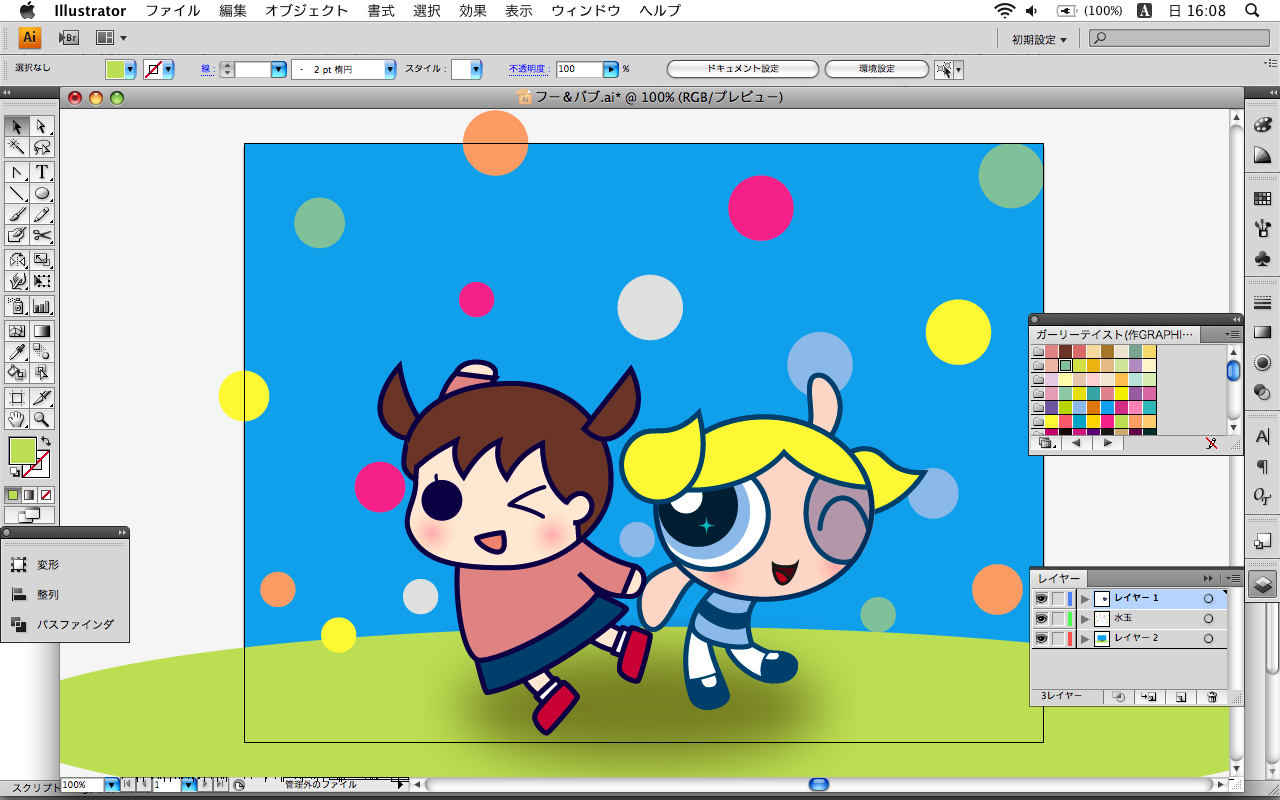Select the Direct Selection tool (white arrow)

click(42, 126)
